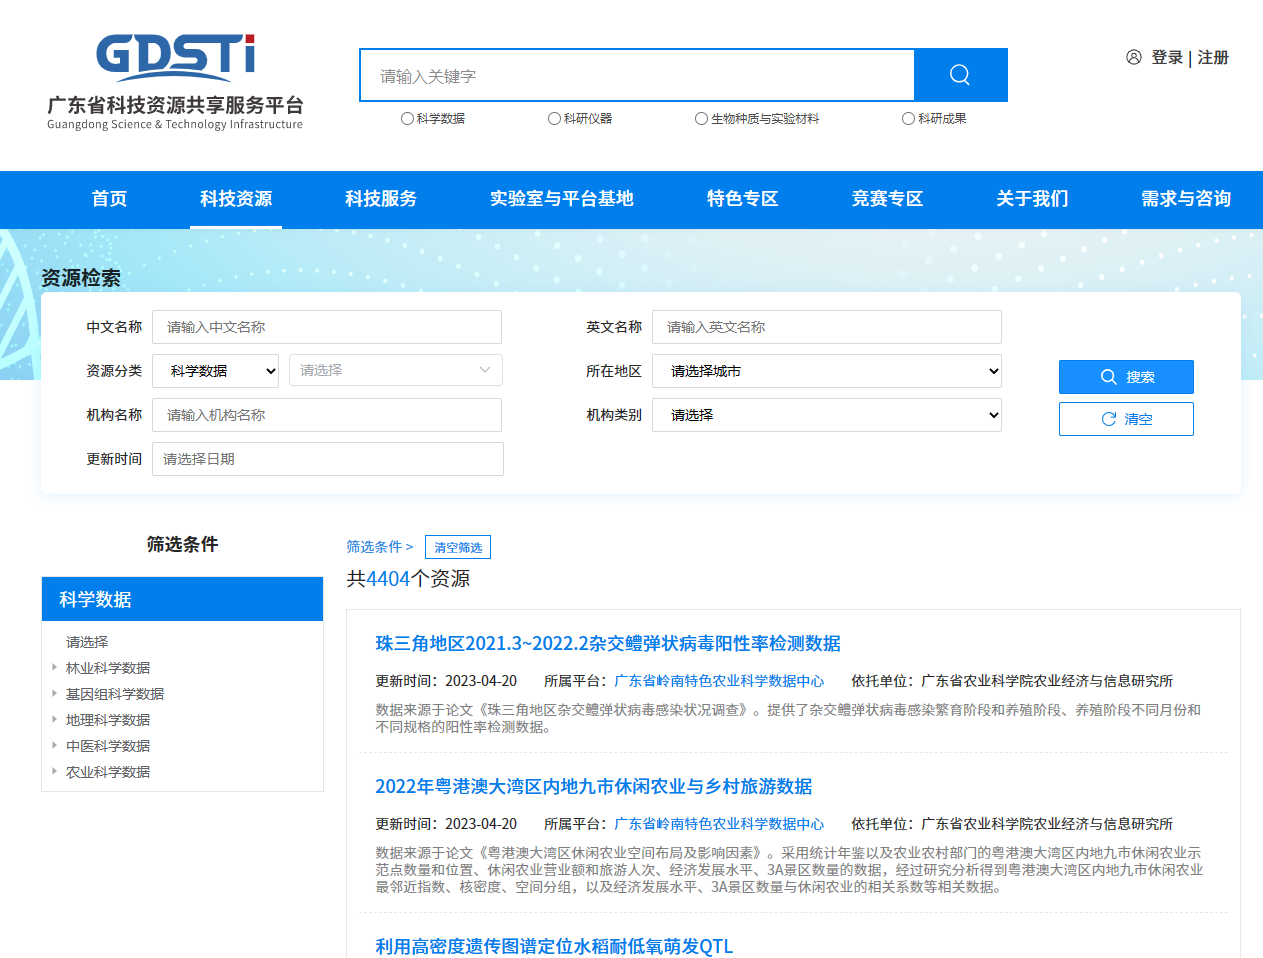This screenshot has width=1263, height=958.
Task: Click the user account icon
Action: (1133, 57)
